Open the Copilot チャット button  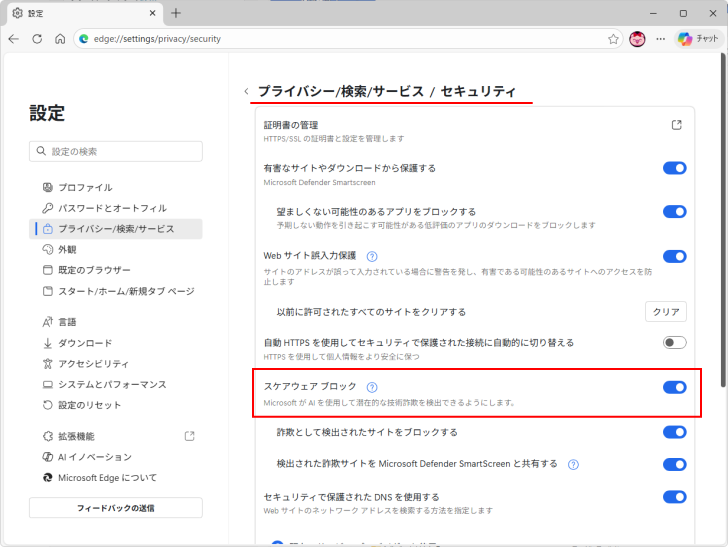point(698,39)
